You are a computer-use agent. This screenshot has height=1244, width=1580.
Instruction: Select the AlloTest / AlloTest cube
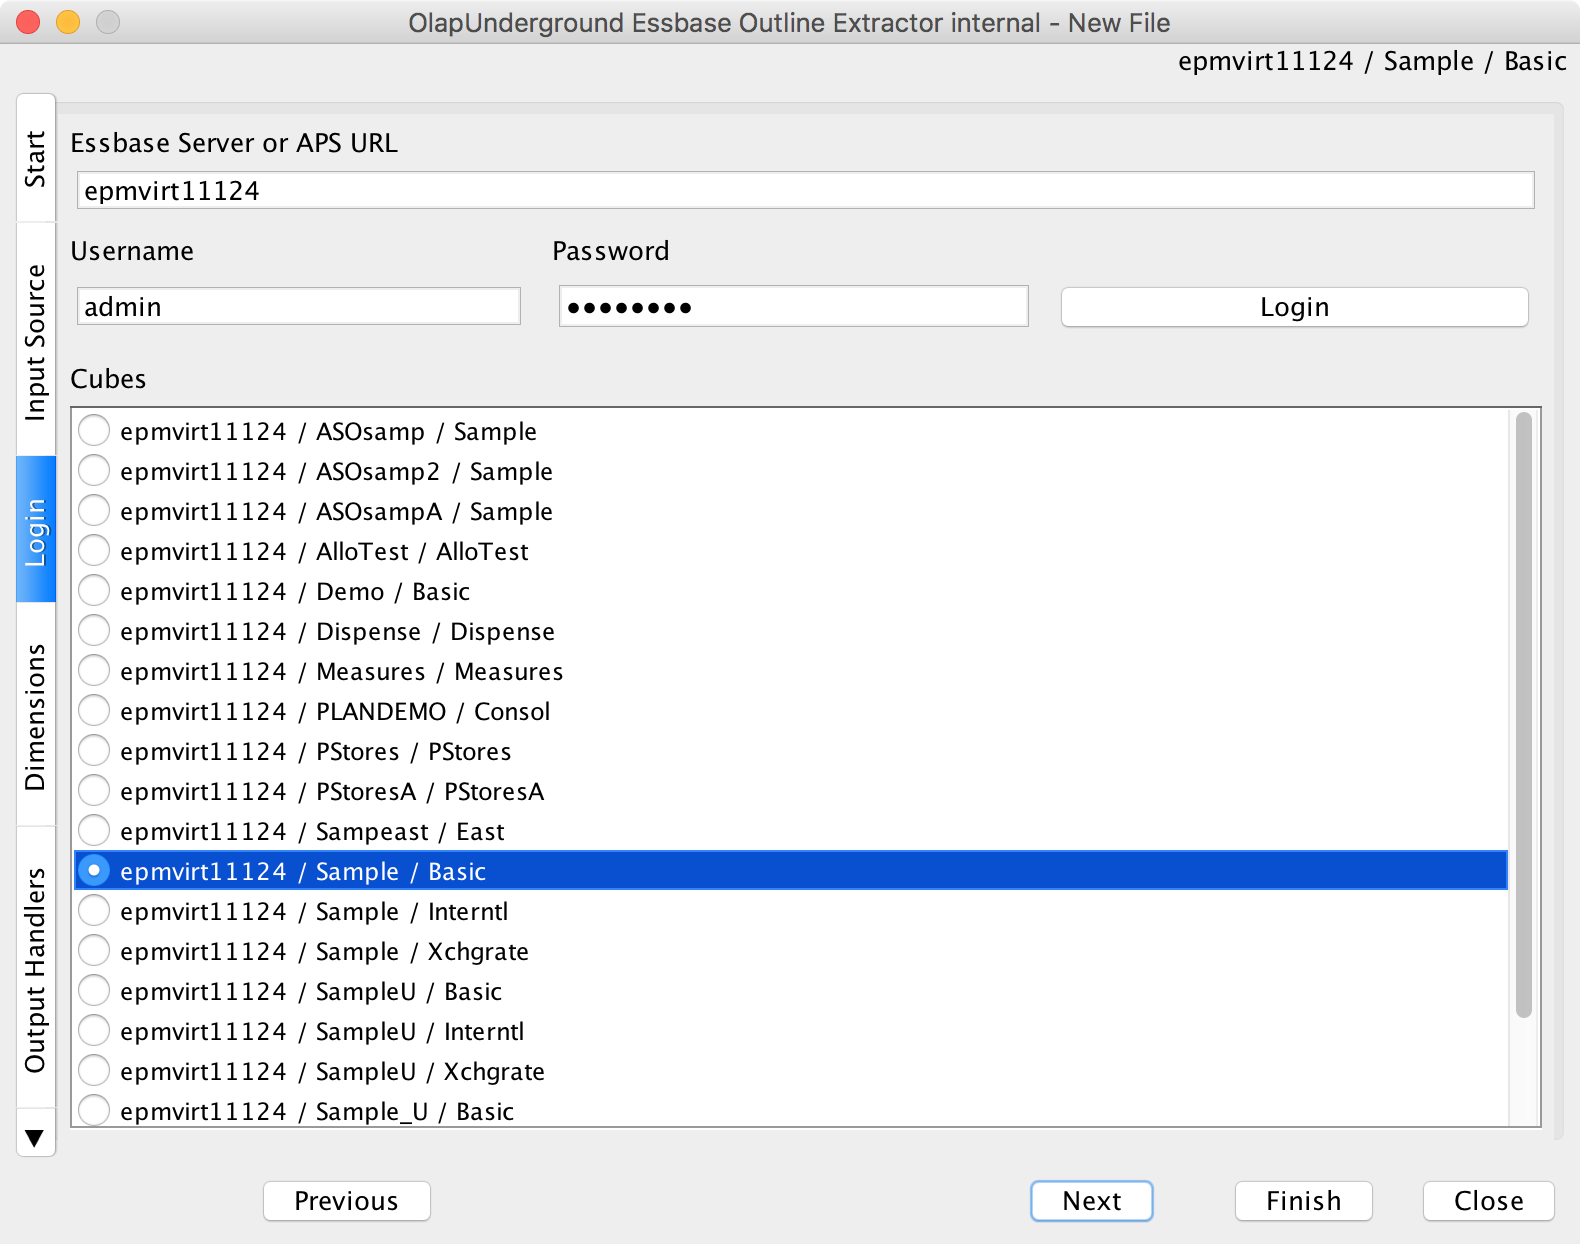click(94, 551)
